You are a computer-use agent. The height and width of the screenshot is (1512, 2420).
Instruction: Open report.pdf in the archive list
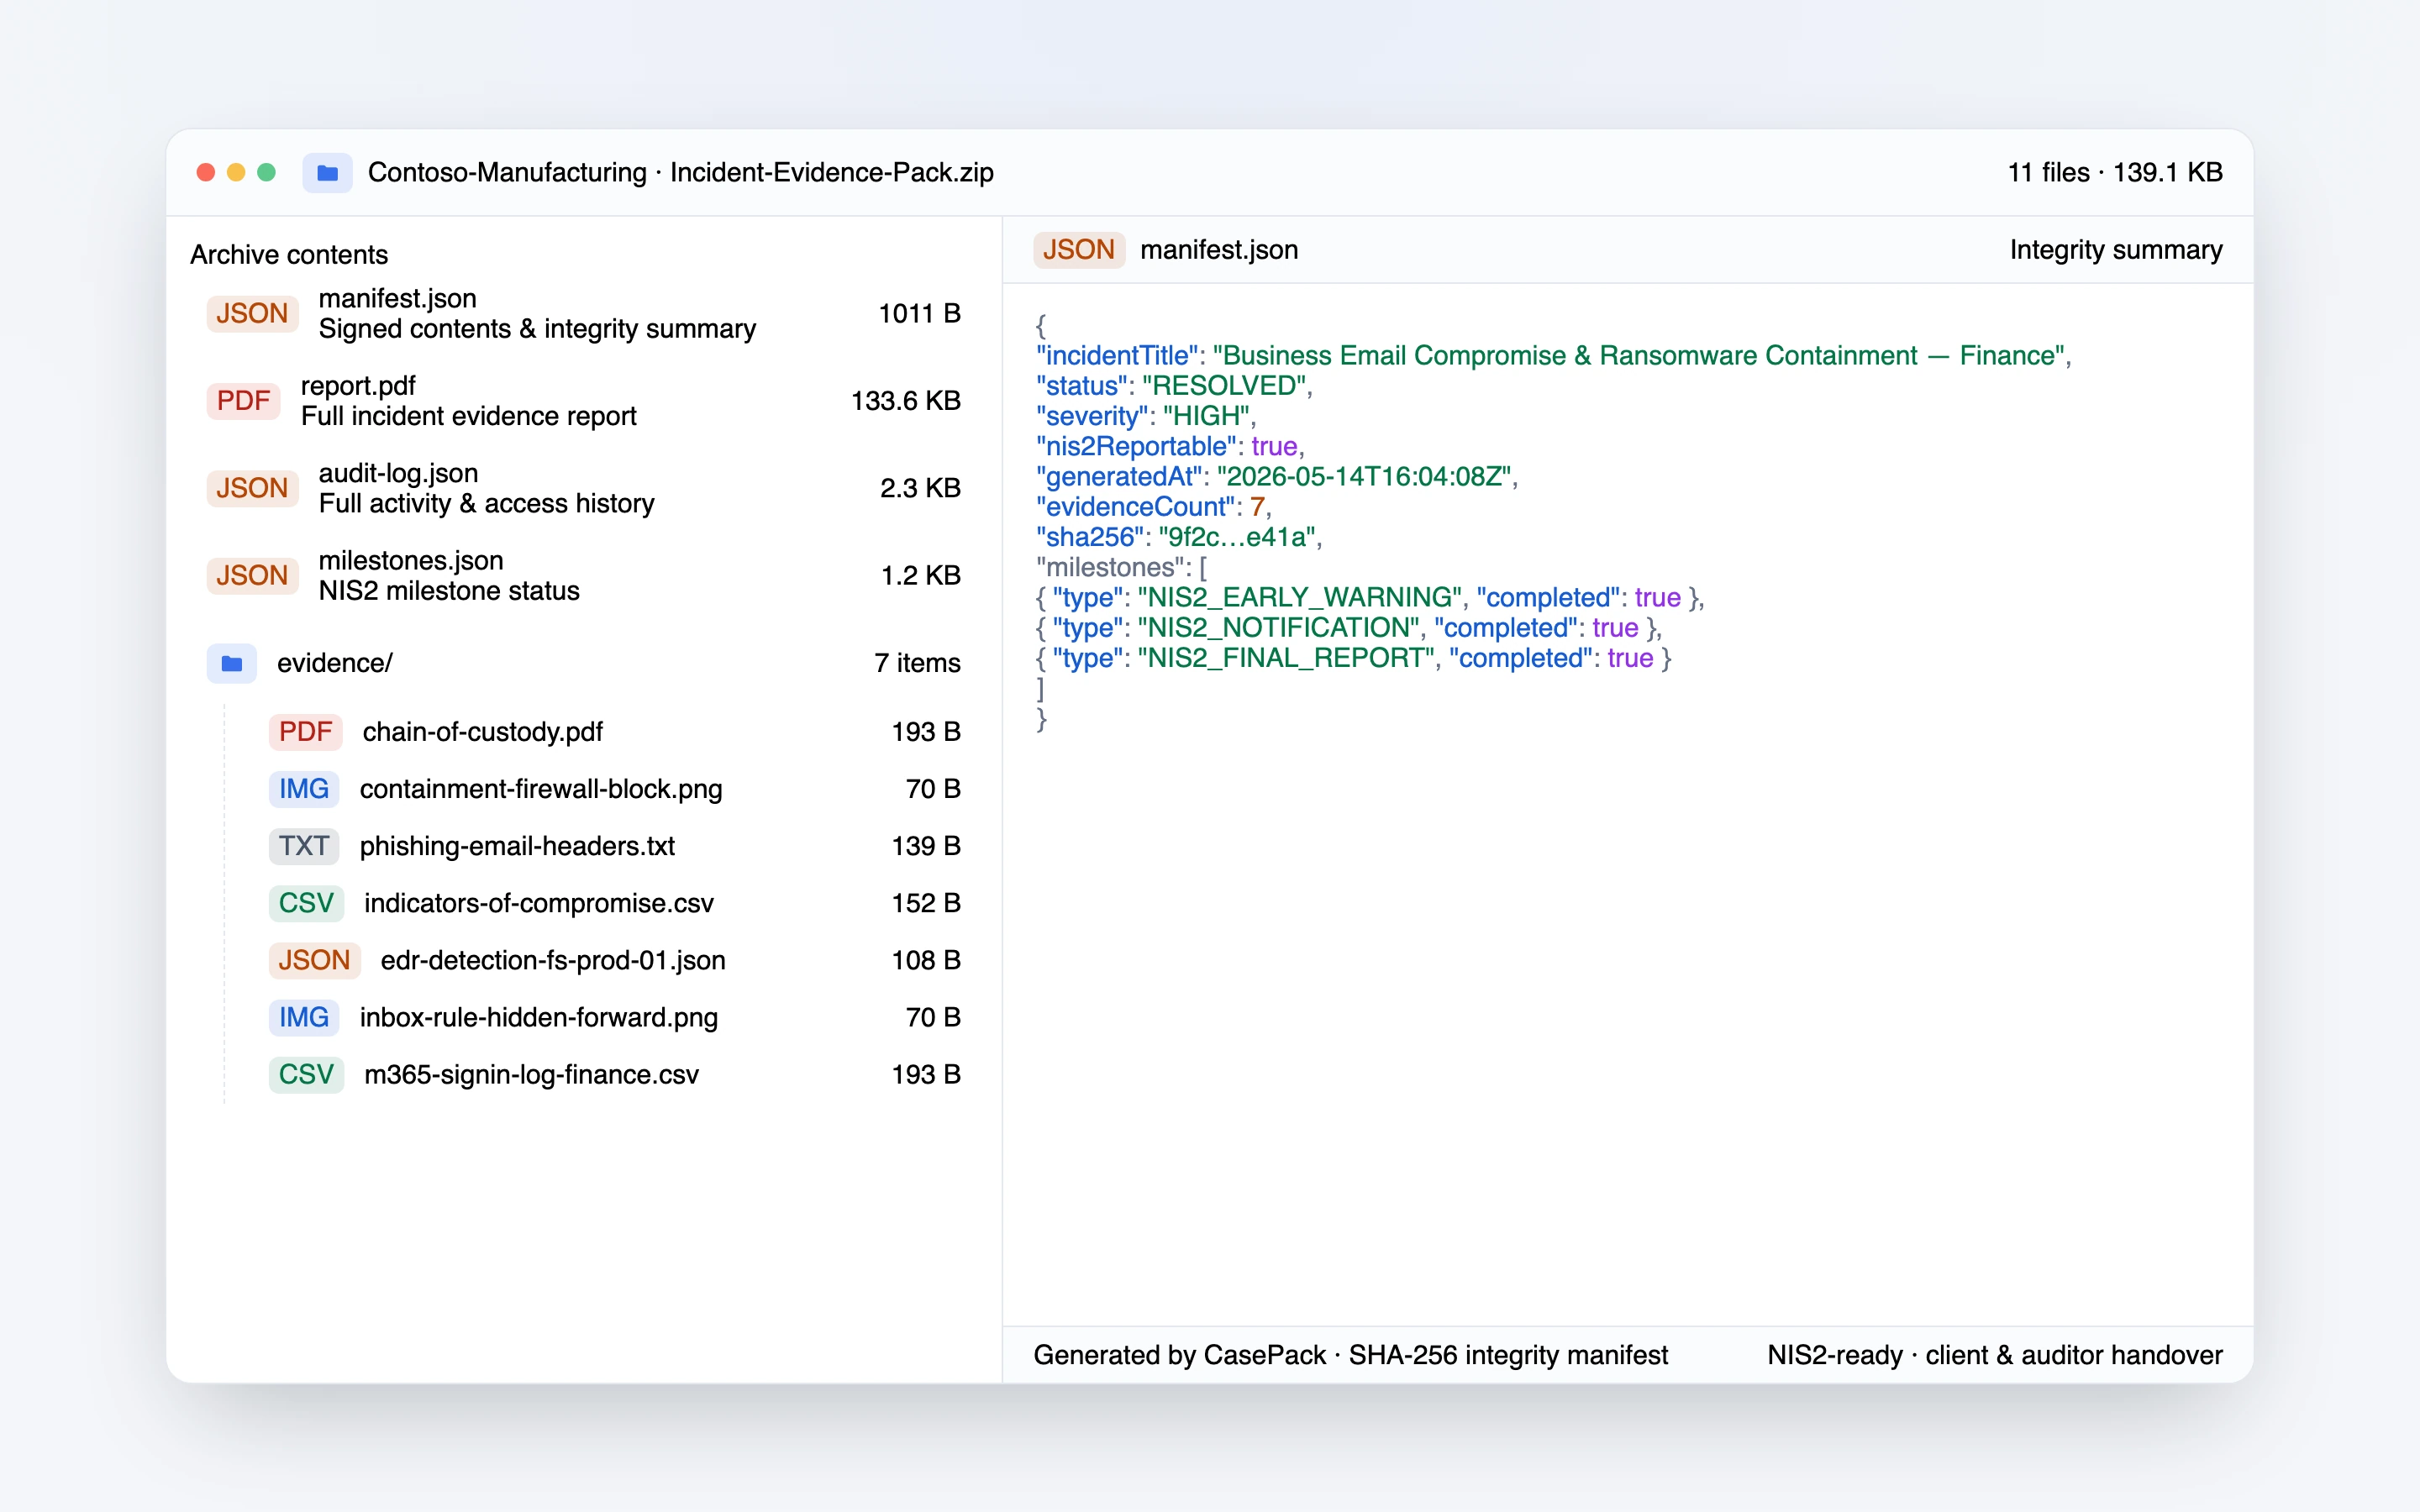point(584,401)
